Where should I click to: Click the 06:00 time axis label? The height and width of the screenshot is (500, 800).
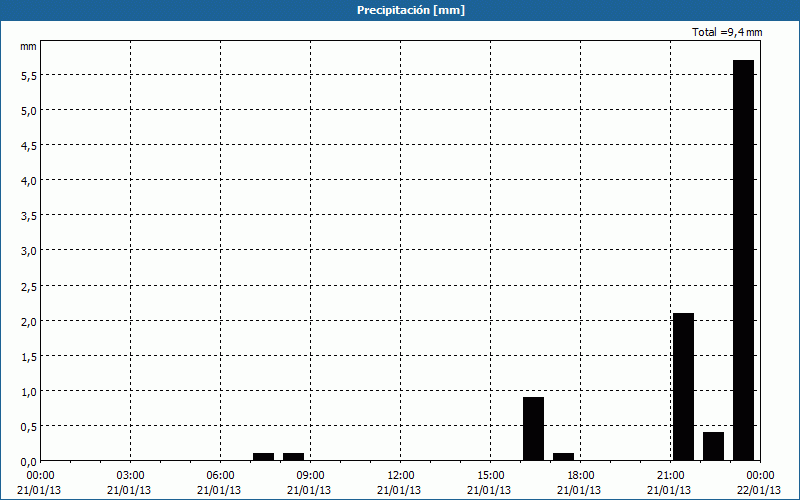220,476
